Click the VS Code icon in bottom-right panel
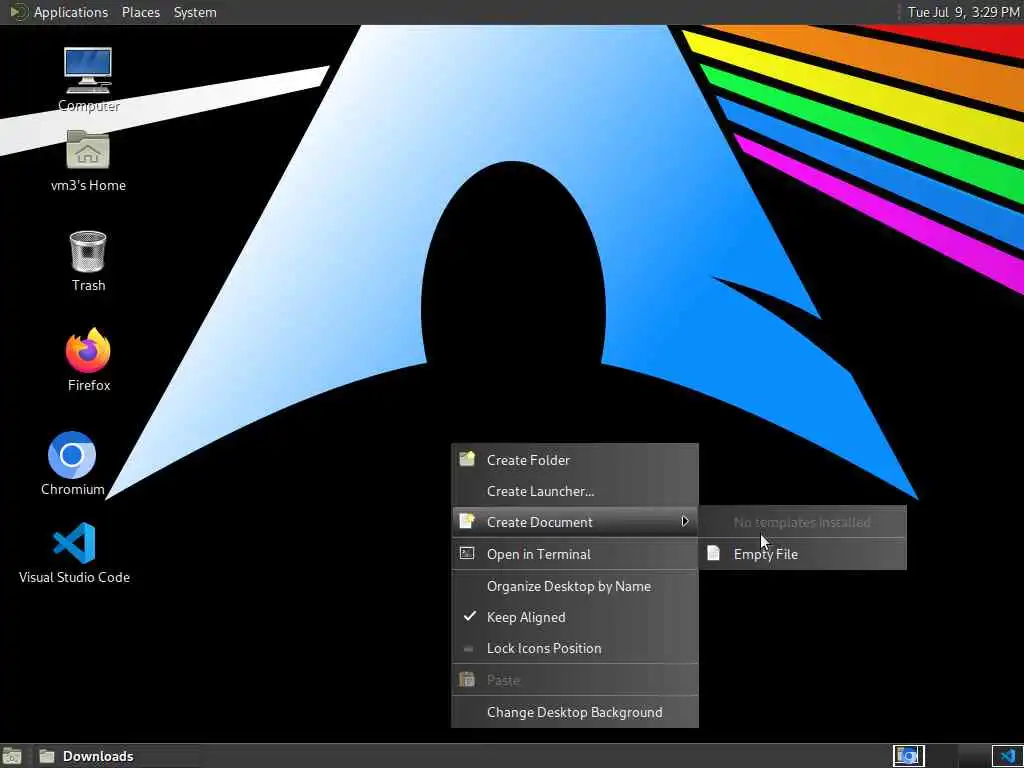Viewport: 1024px width, 768px height. (x=1007, y=756)
